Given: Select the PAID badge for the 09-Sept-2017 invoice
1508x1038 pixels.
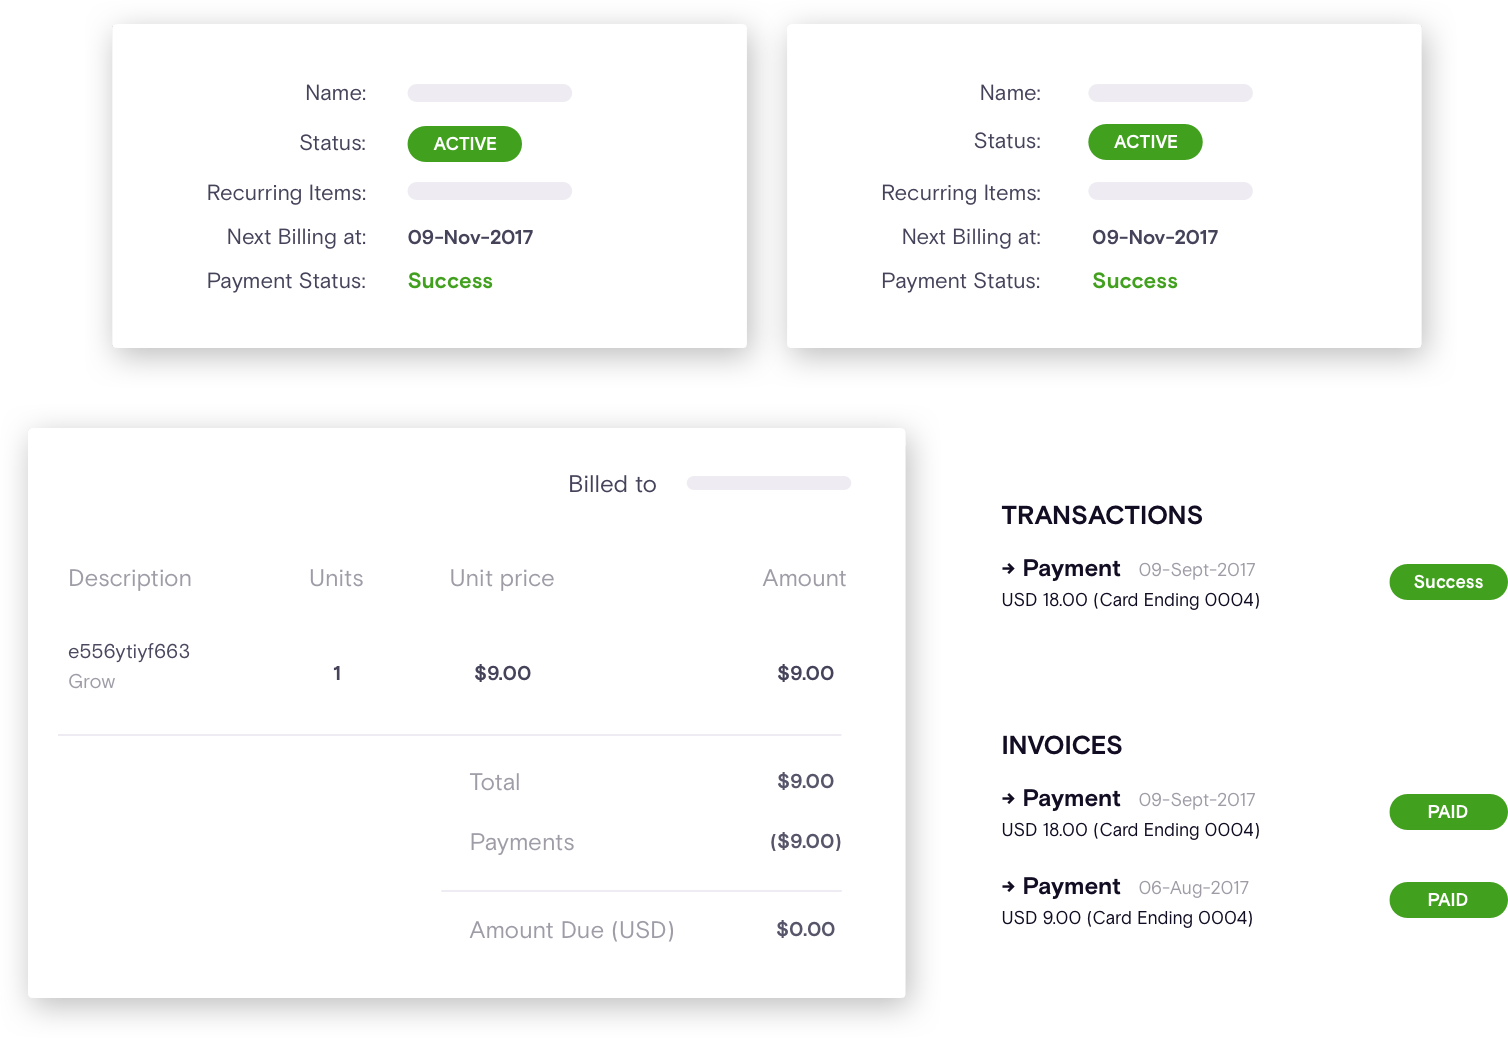Looking at the screenshot, I should click(1447, 812).
